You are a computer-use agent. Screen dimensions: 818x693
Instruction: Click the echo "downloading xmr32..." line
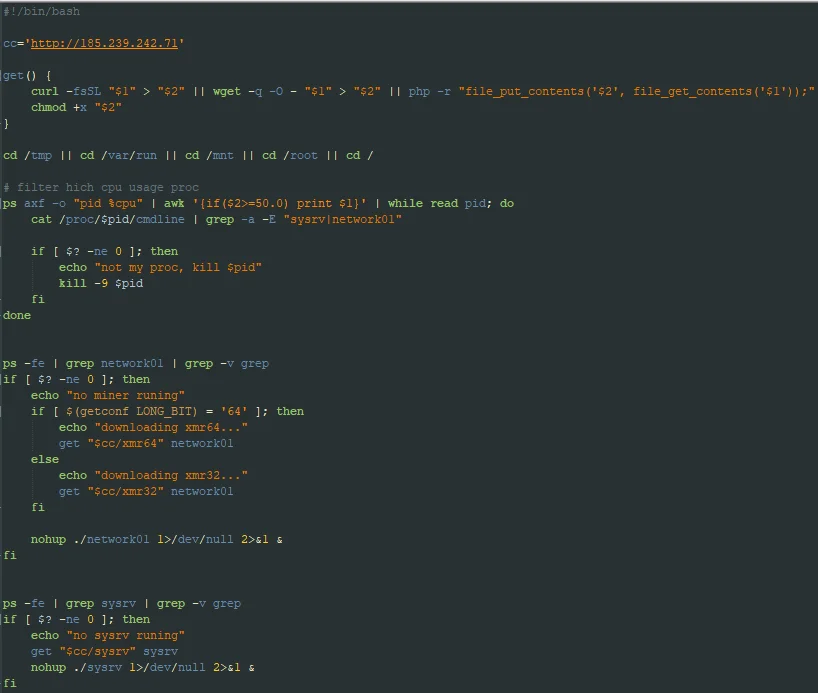(153, 475)
